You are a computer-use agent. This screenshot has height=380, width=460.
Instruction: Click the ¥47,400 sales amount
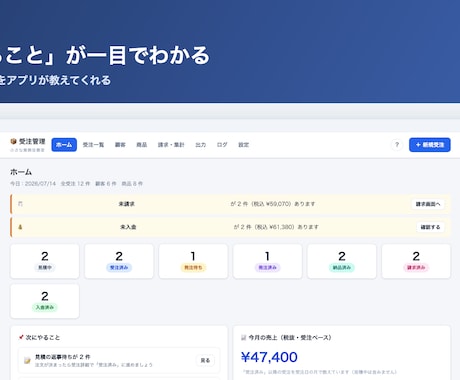tap(269, 357)
